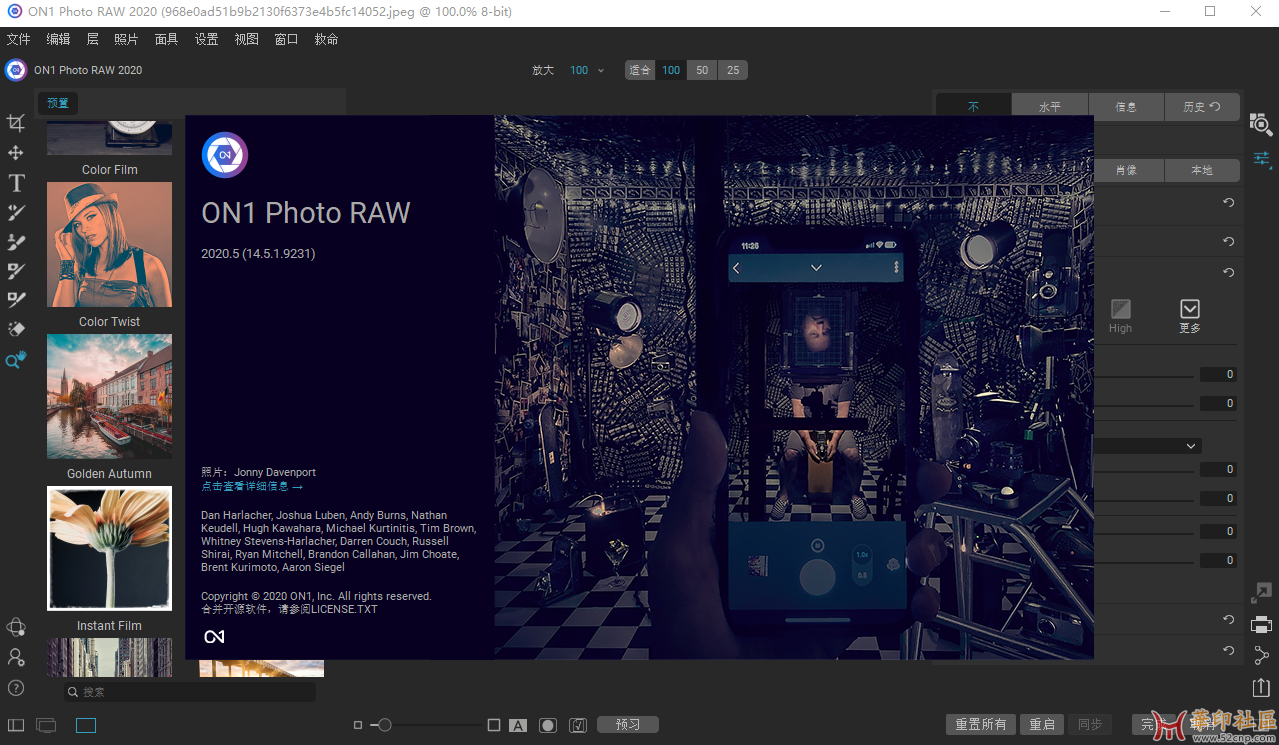Screen dimensions: 1279x745
Task: Open the Print icon
Action: point(1261,625)
